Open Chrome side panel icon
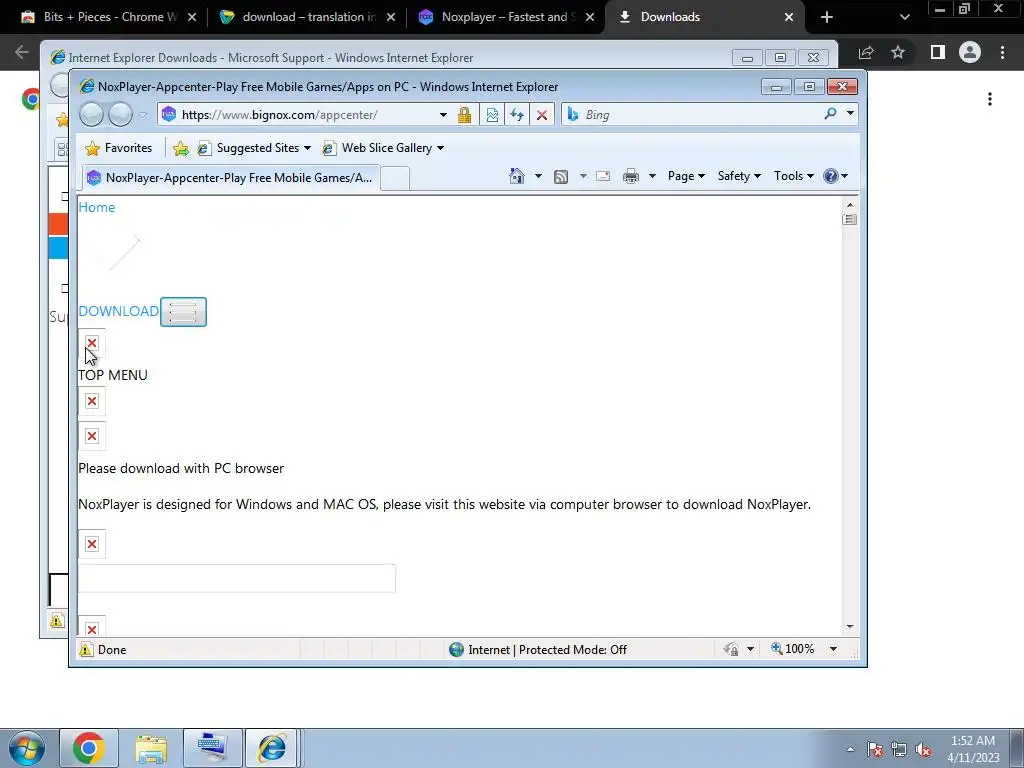 click(938, 52)
